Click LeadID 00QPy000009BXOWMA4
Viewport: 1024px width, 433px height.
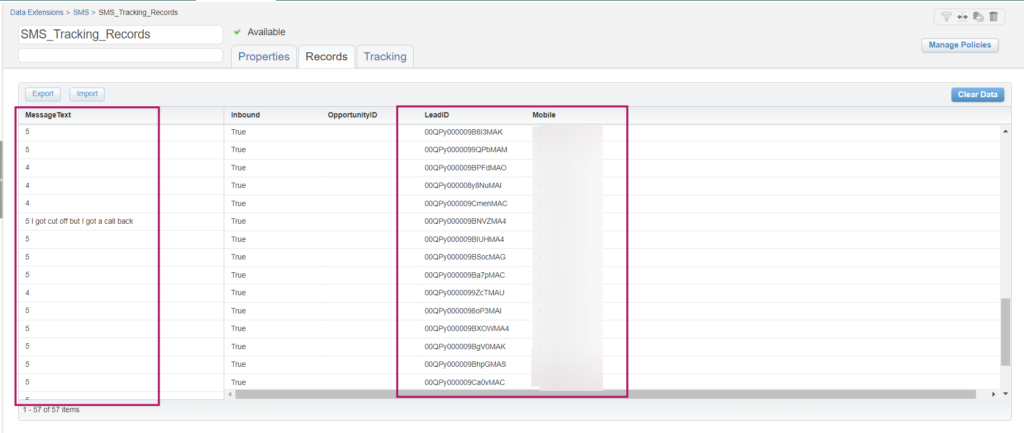point(466,329)
